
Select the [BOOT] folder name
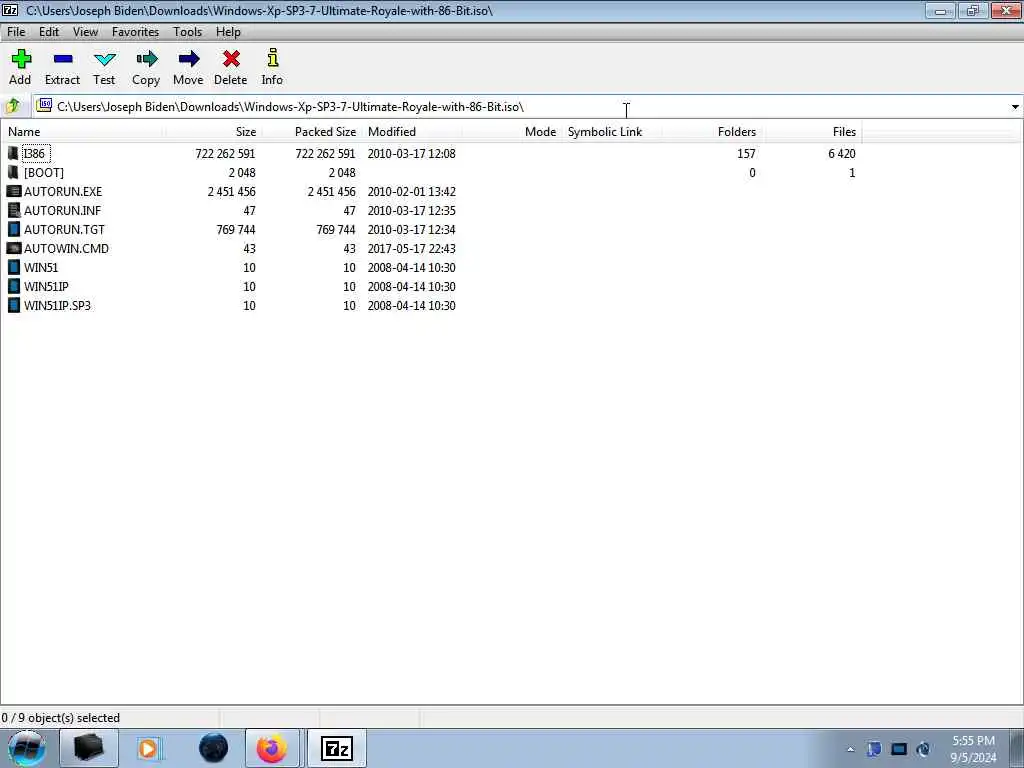point(44,172)
